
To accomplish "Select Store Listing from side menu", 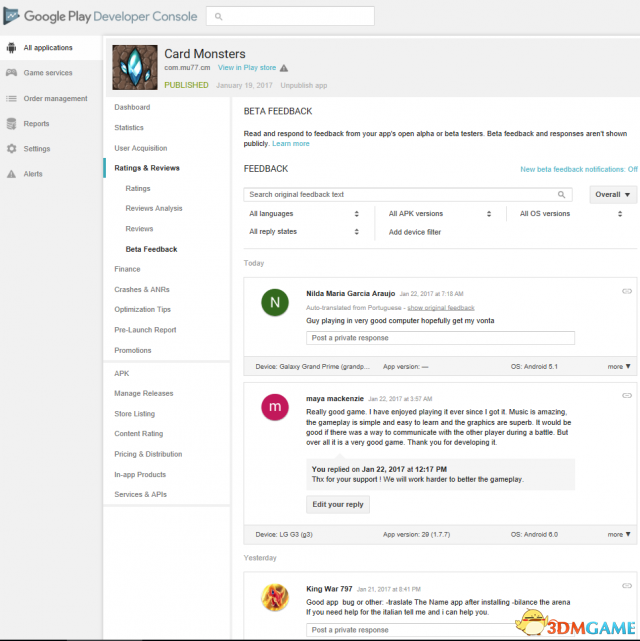I will click(135, 413).
